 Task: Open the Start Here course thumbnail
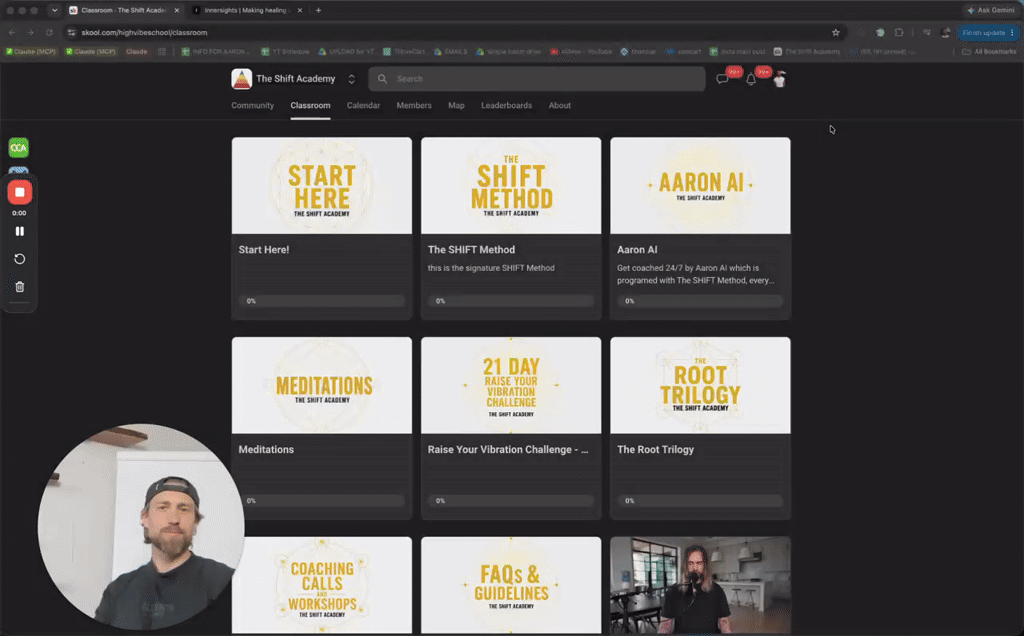(x=322, y=185)
